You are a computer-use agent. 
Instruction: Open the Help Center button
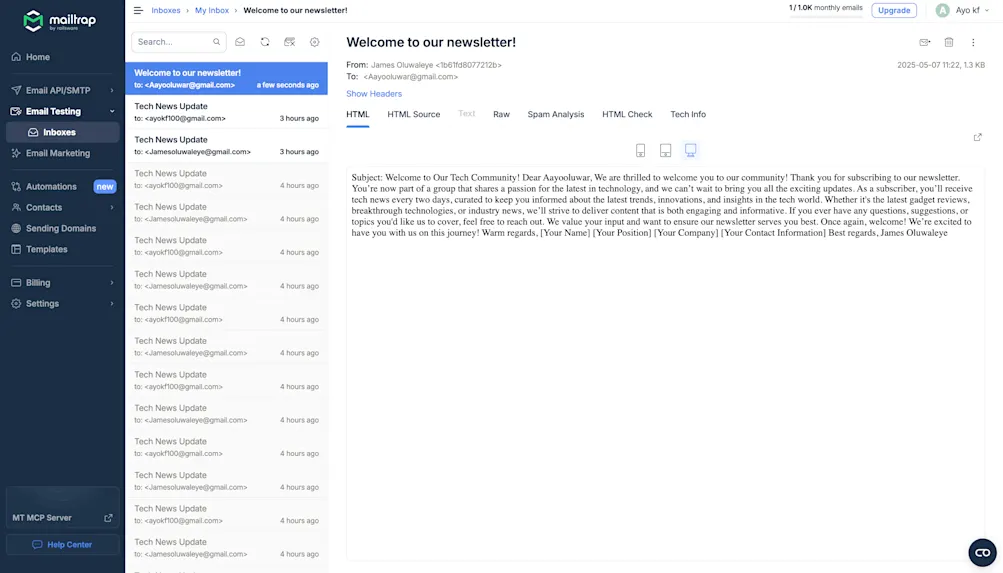click(62, 545)
